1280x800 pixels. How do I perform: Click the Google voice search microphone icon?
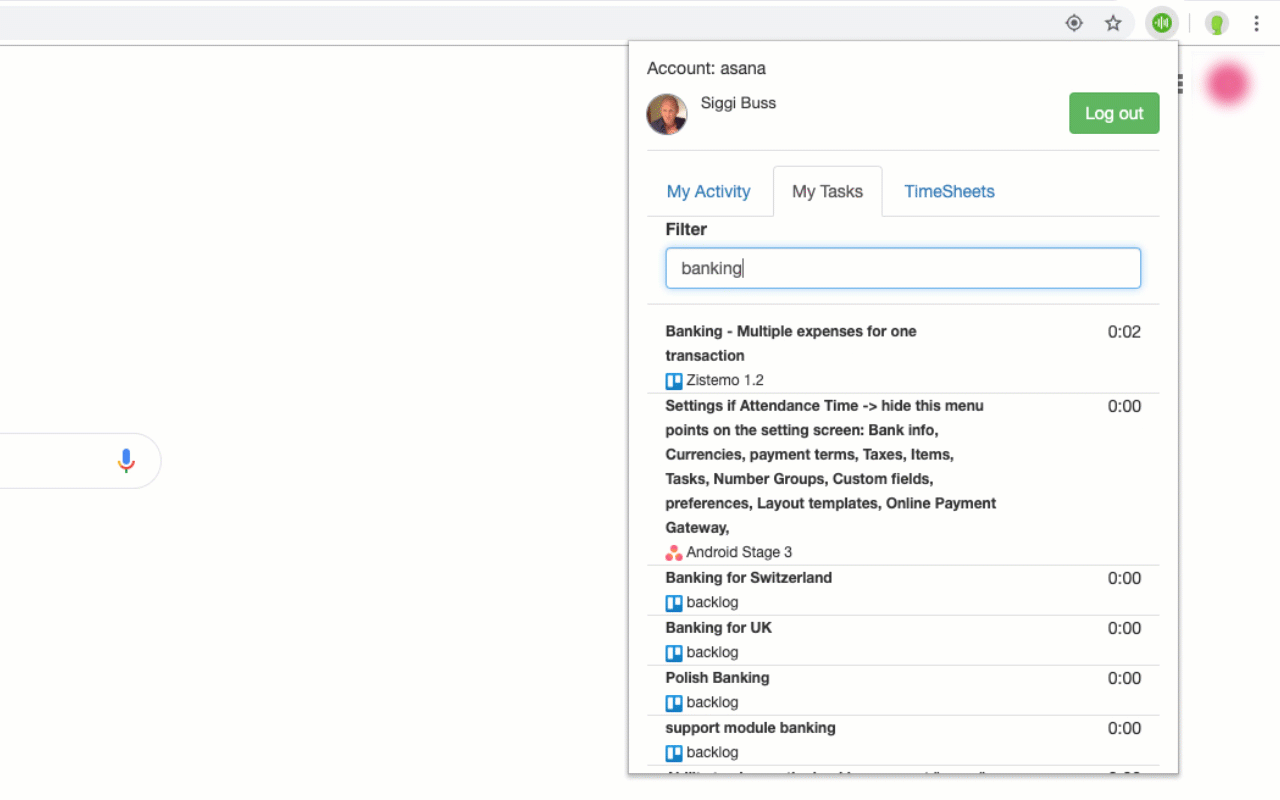pos(125,460)
